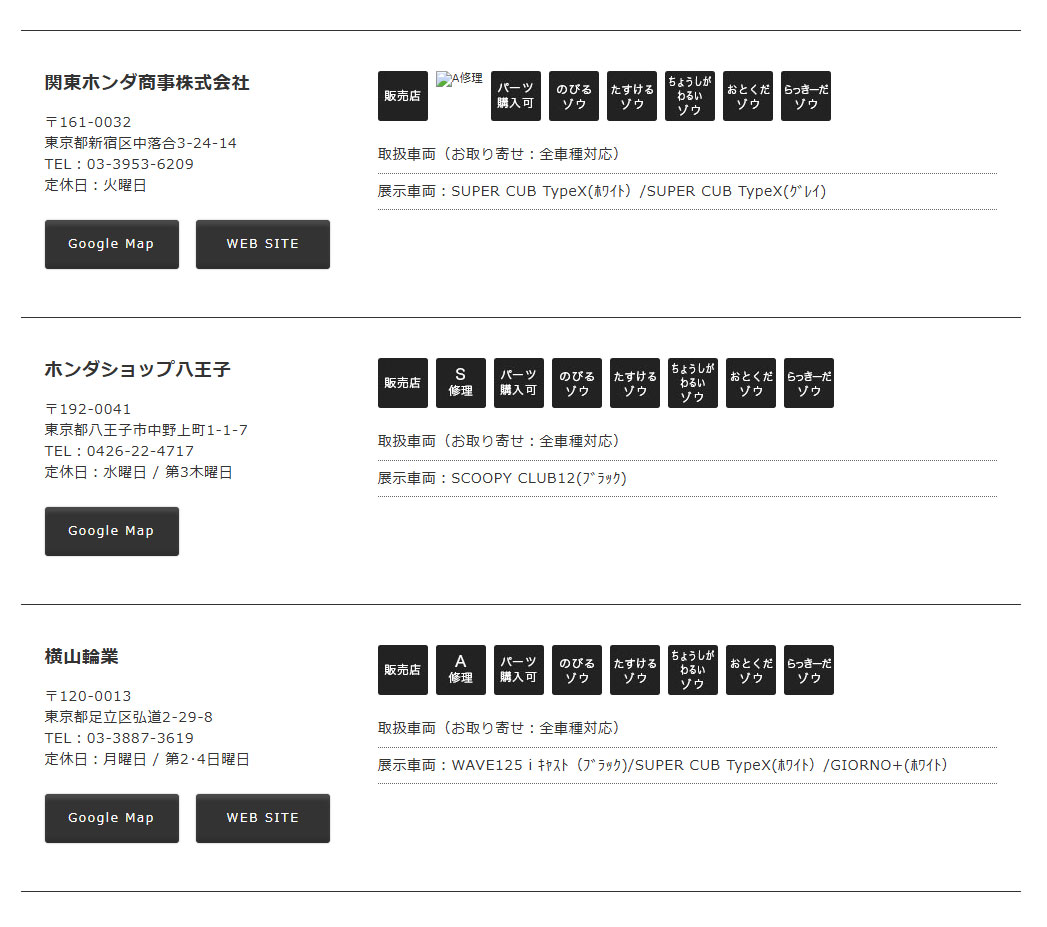
Task: Click A修理 badge for 横山輪業
Action: 461,670
